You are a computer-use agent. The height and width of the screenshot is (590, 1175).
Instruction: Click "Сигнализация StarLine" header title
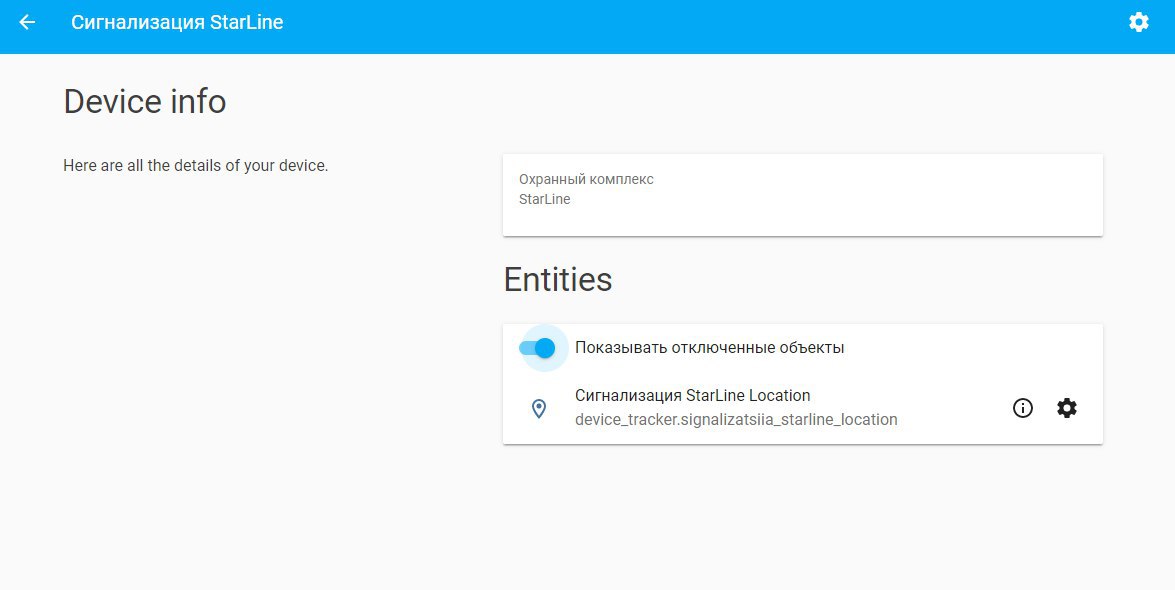pos(177,22)
